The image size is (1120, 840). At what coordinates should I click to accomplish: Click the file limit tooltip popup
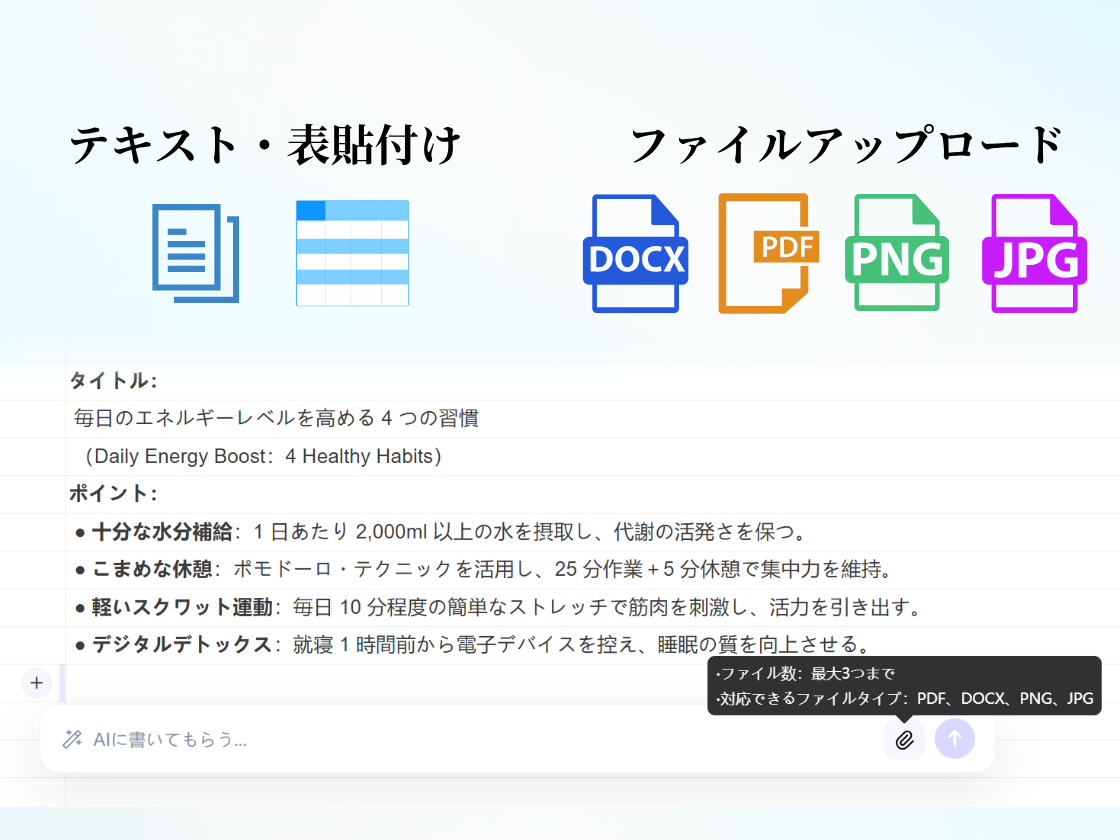coord(905,686)
